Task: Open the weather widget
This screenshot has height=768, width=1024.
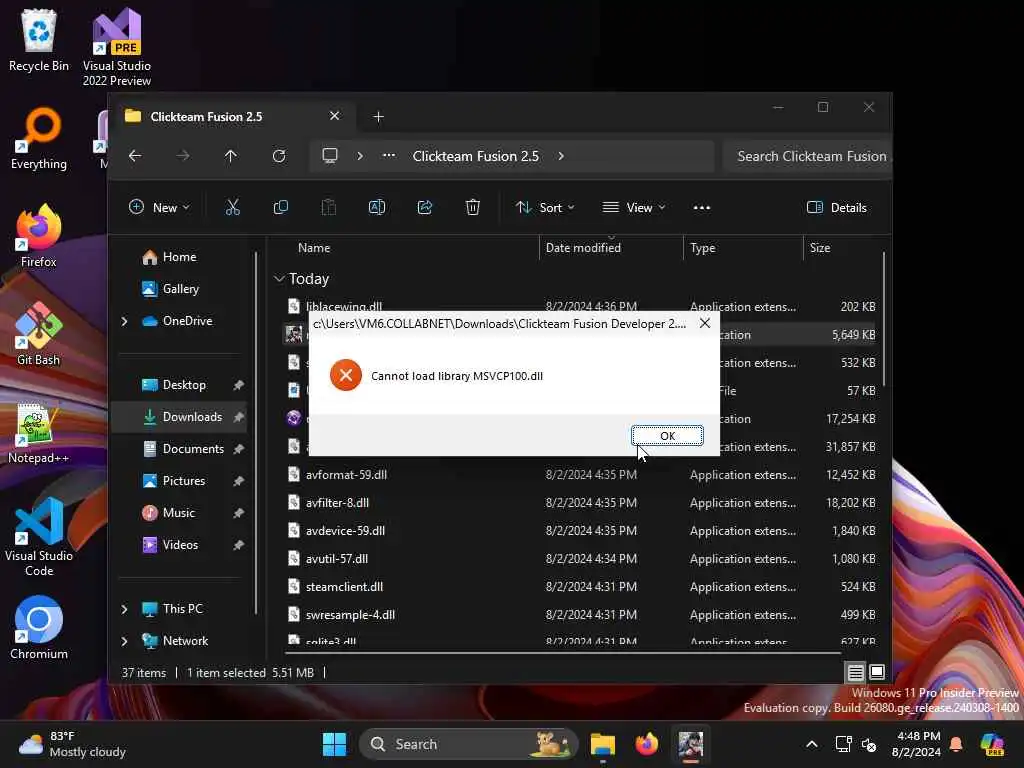Action: (x=72, y=744)
